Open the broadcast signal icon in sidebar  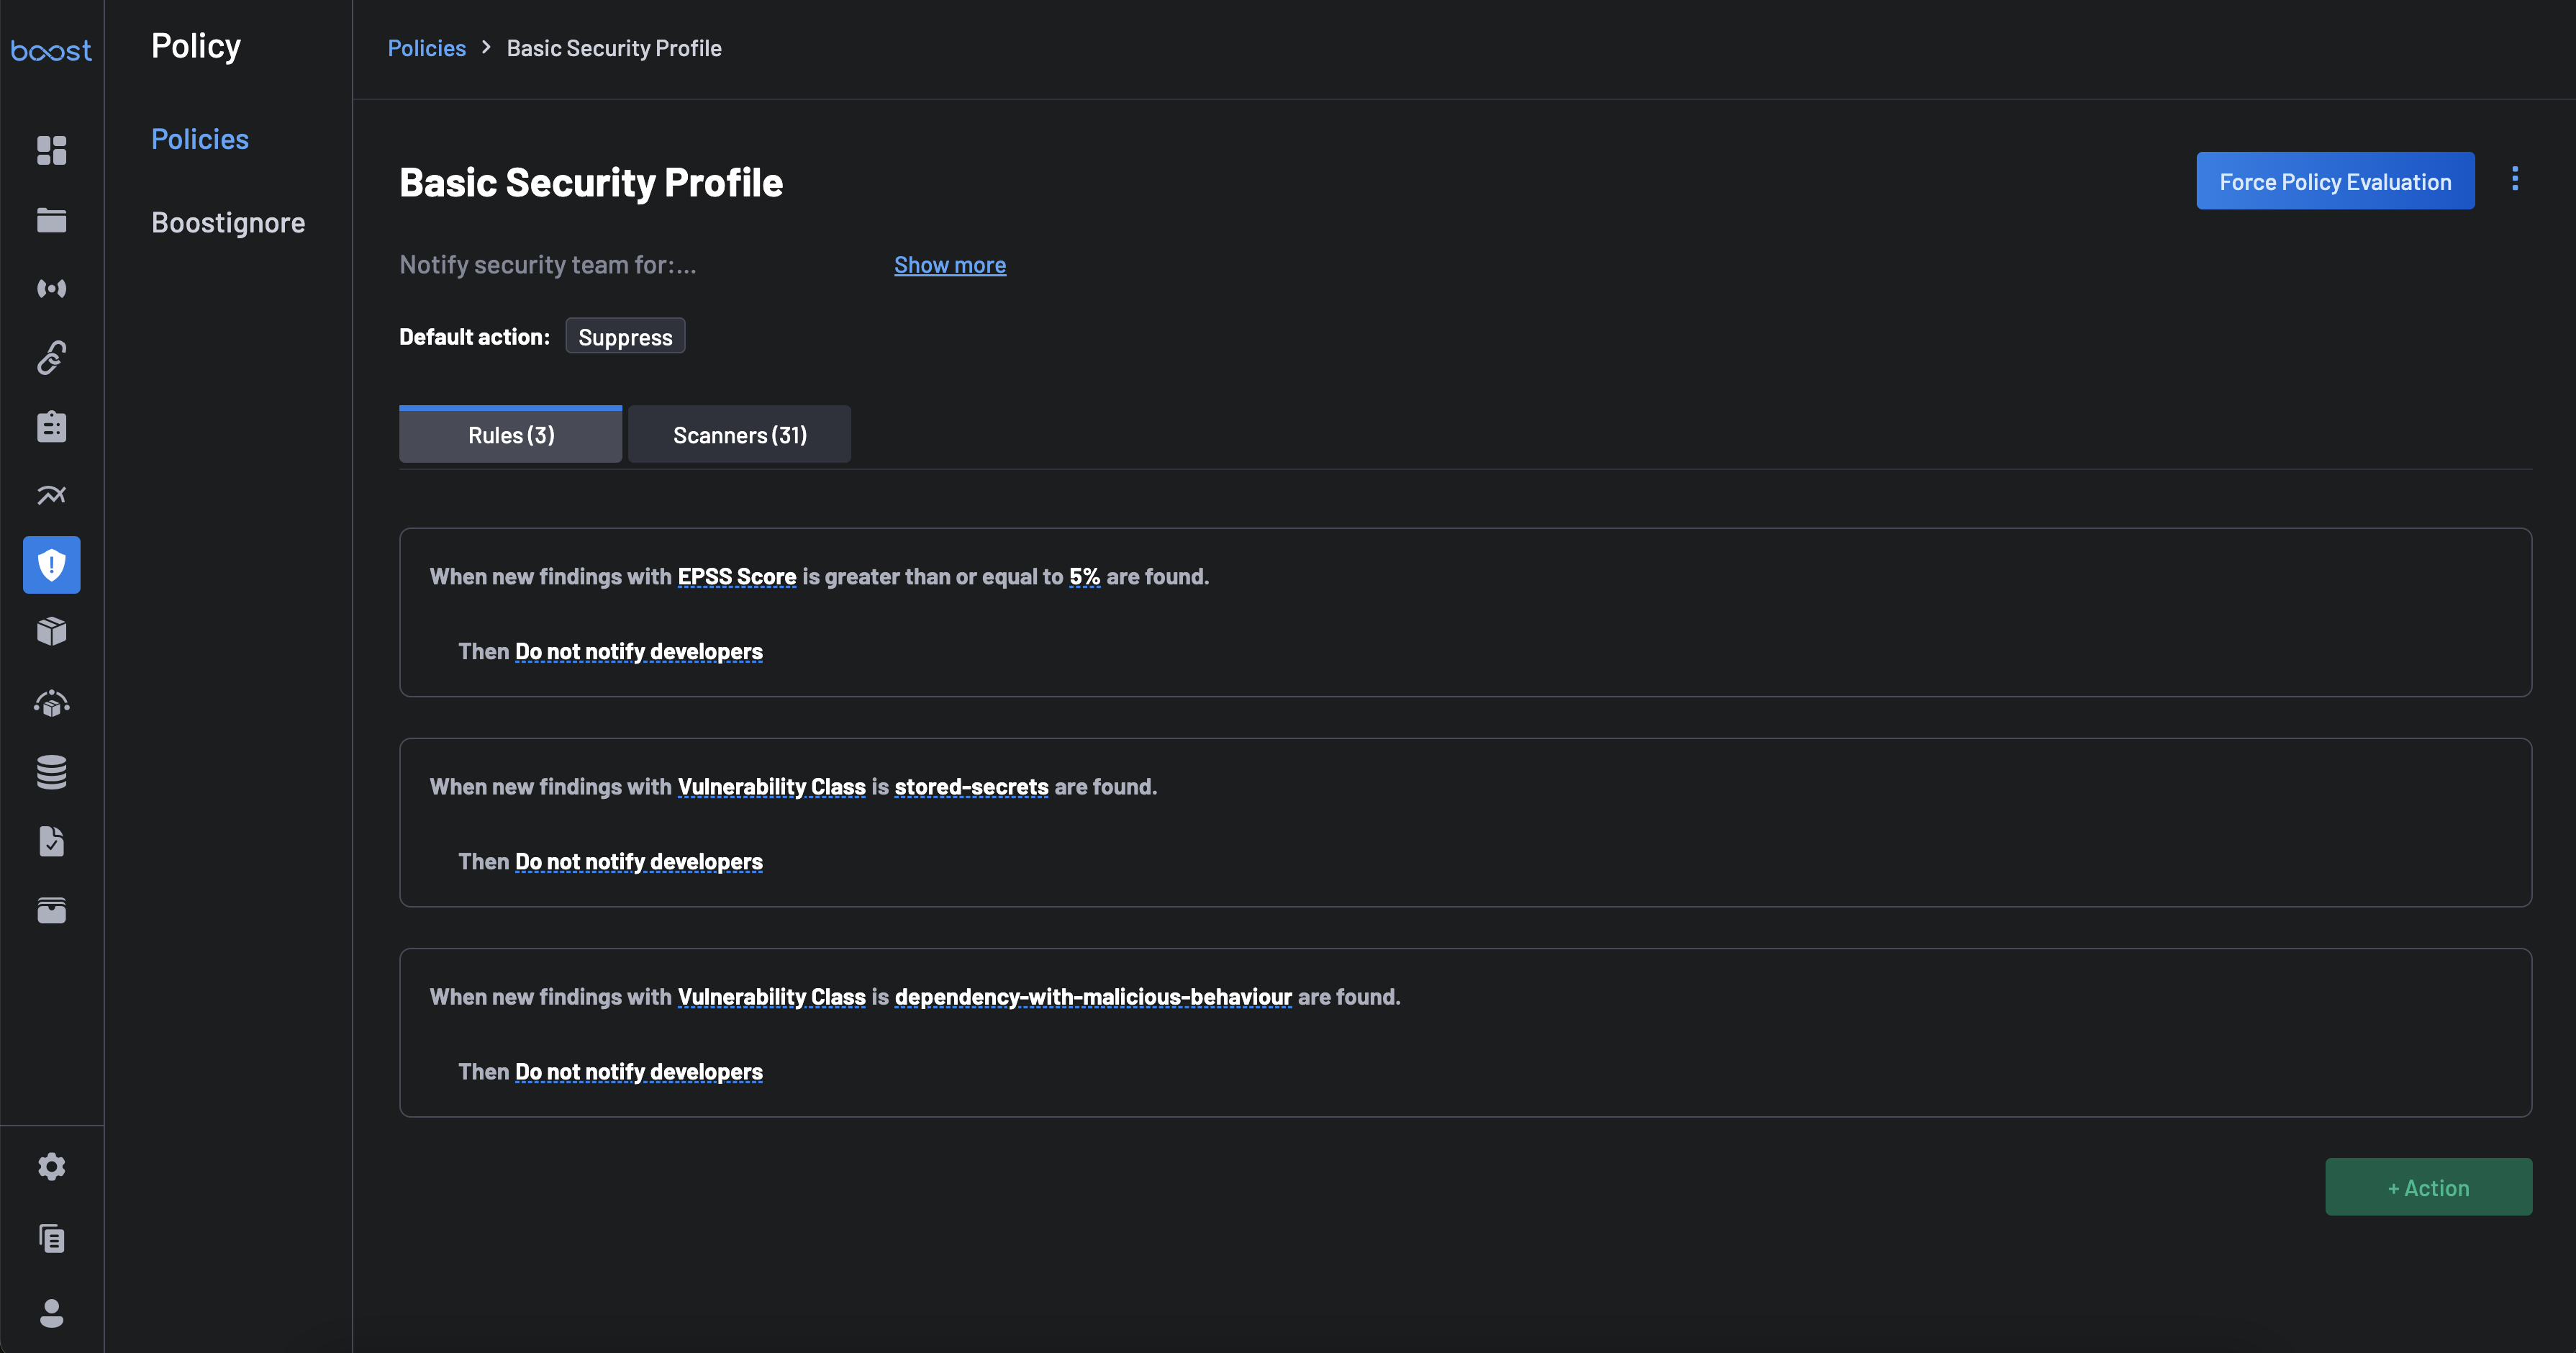pos(51,288)
